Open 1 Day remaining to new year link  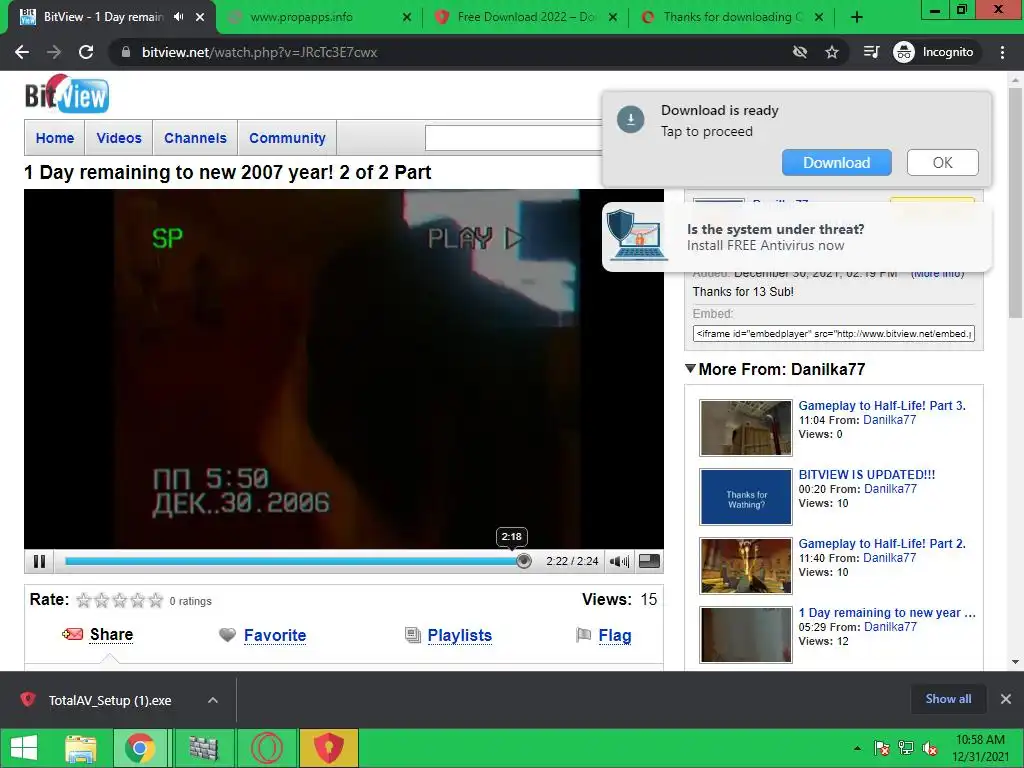tap(887, 613)
